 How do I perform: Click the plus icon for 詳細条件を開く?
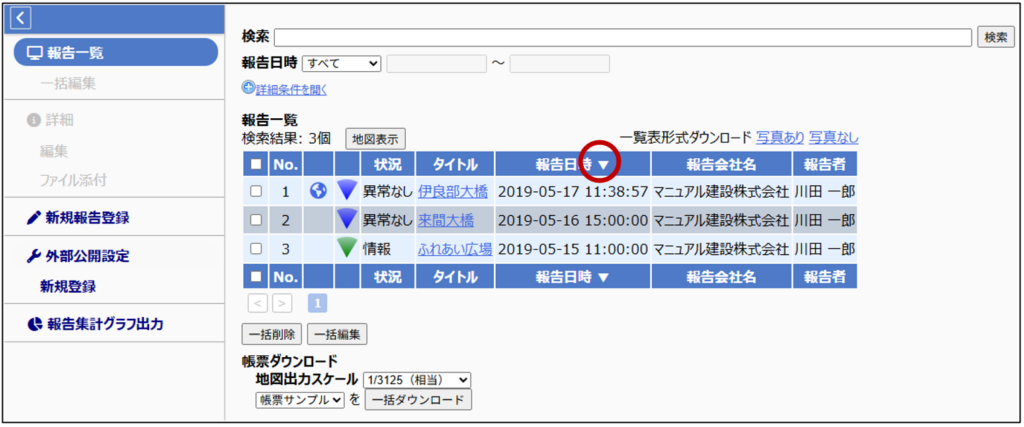tap(248, 87)
